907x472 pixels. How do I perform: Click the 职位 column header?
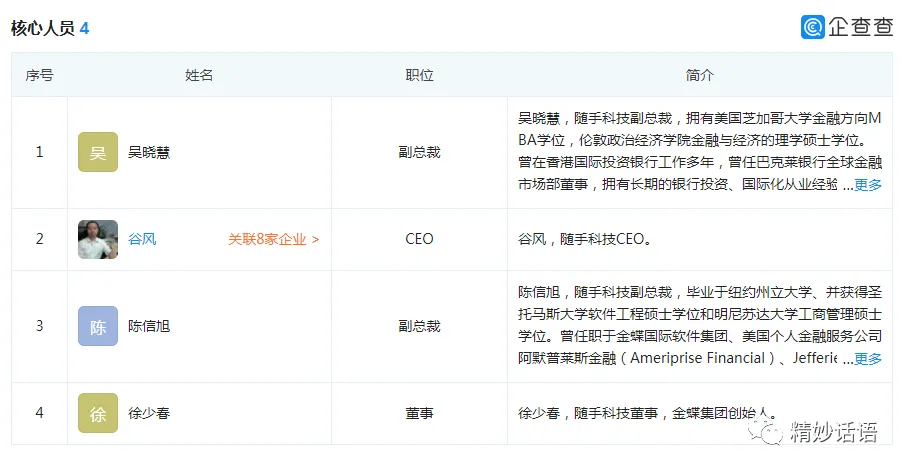419,75
